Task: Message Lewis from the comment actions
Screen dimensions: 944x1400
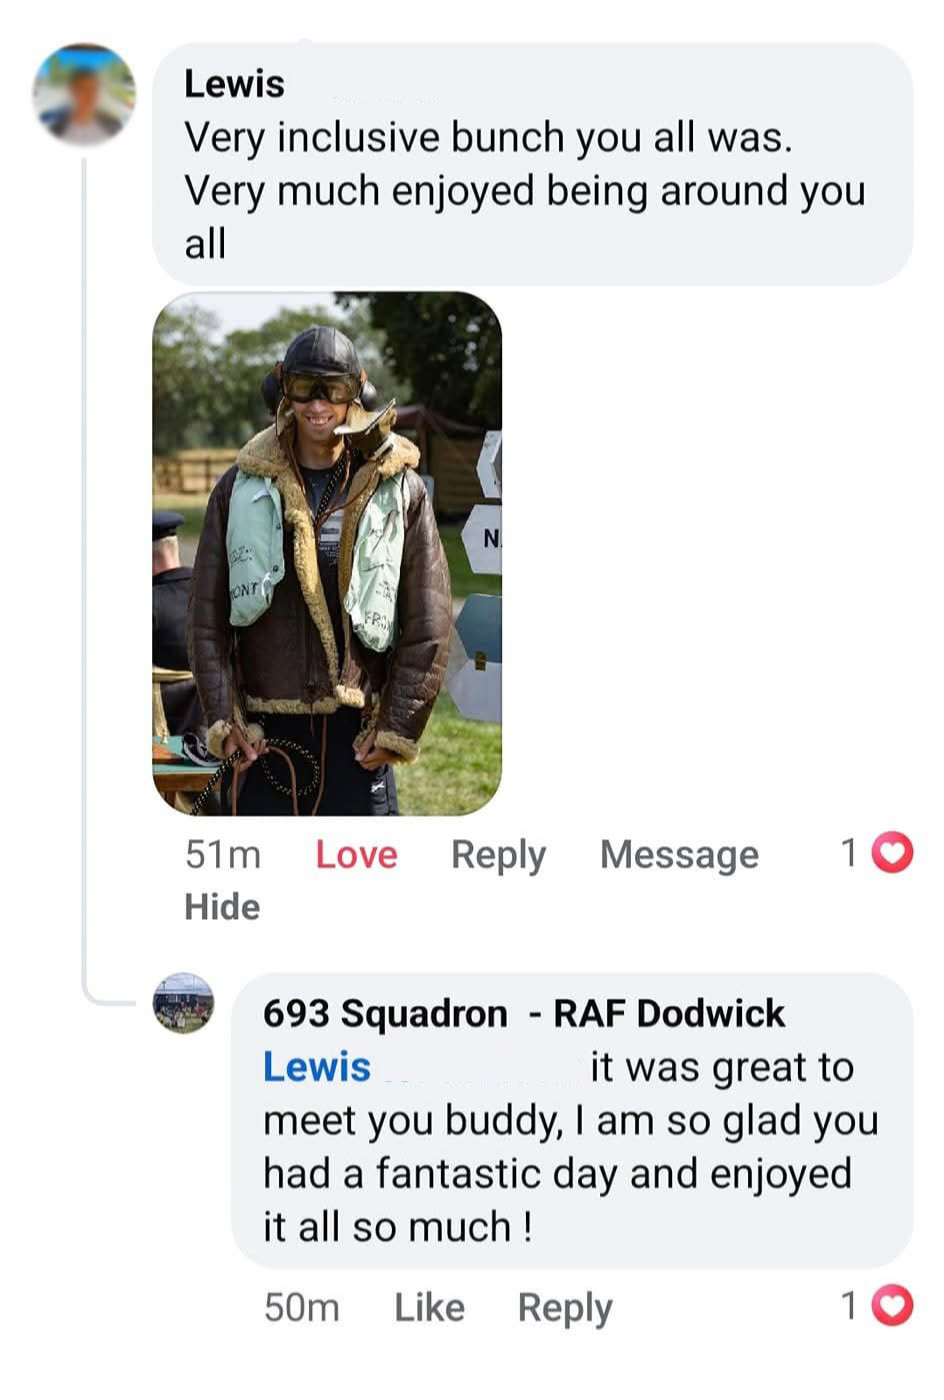Action: click(x=679, y=855)
